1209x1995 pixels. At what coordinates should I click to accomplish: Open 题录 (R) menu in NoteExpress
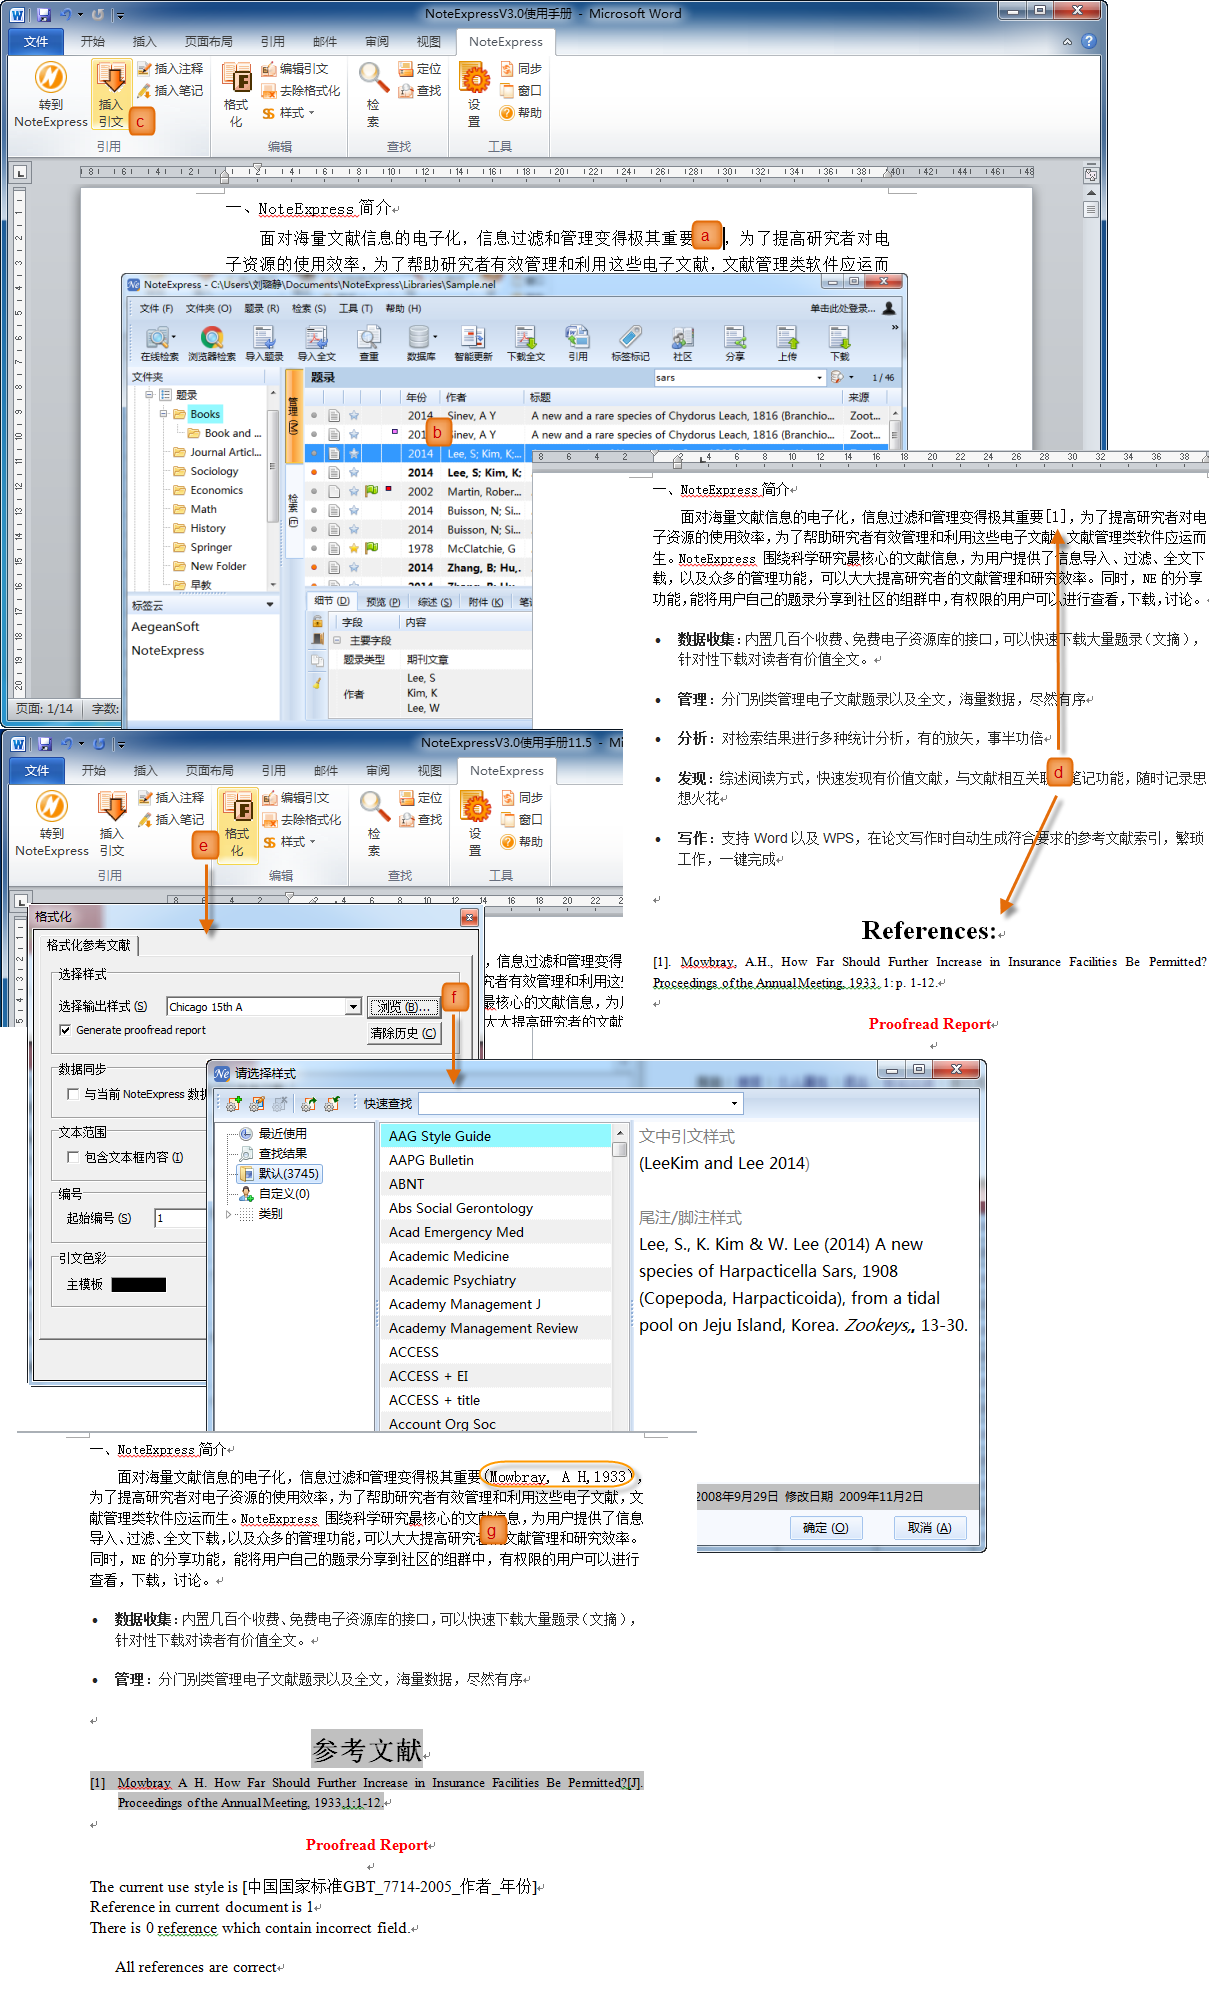[x=262, y=308]
